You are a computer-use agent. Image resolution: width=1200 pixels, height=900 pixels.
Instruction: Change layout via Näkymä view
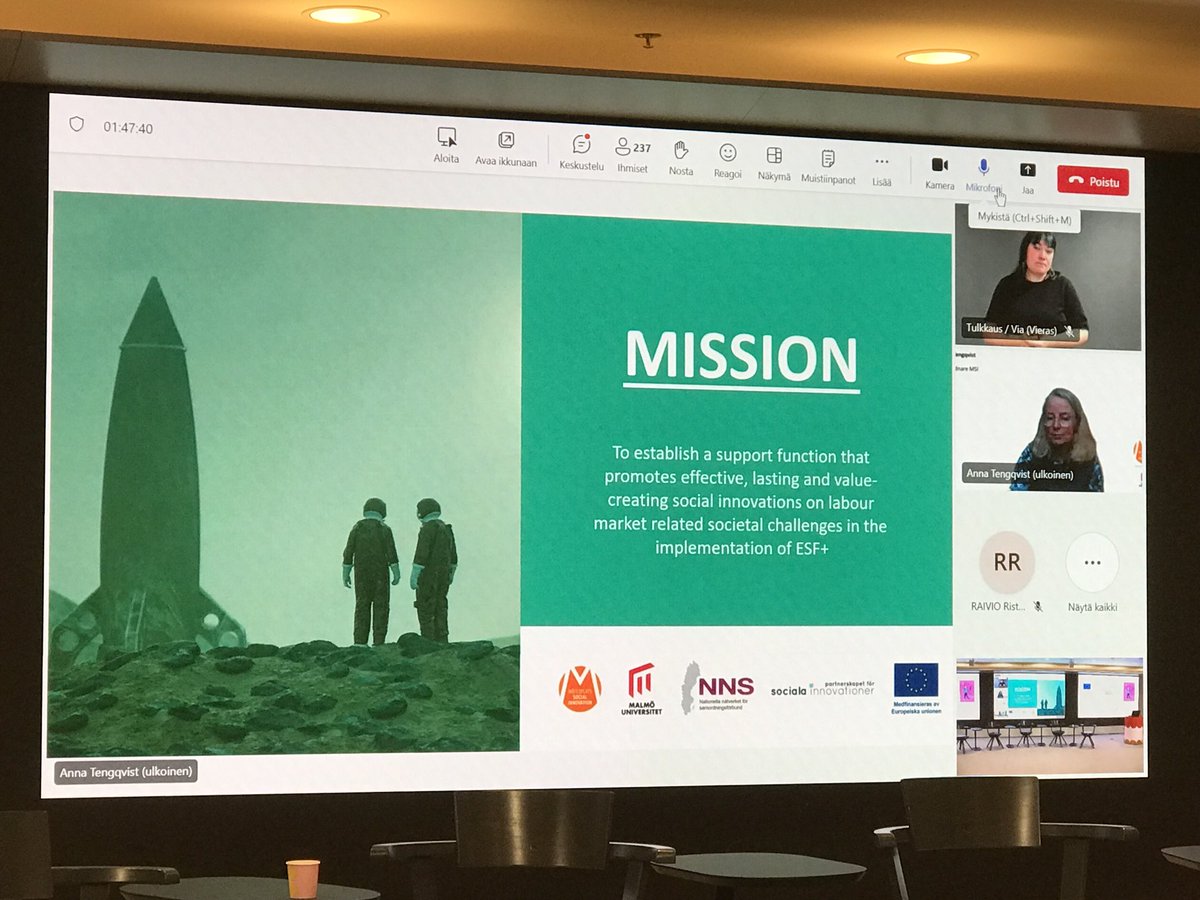click(774, 163)
